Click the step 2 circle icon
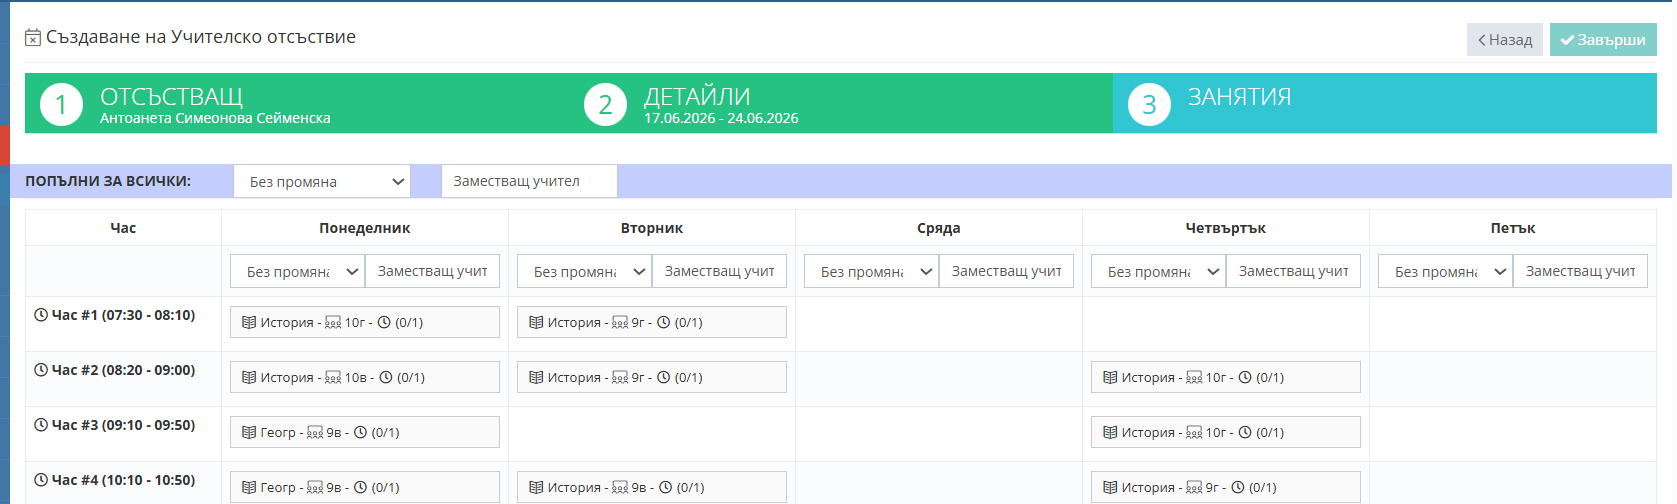Viewport: 1677px width, 504px height. pyautogui.click(x=605, y=105)
